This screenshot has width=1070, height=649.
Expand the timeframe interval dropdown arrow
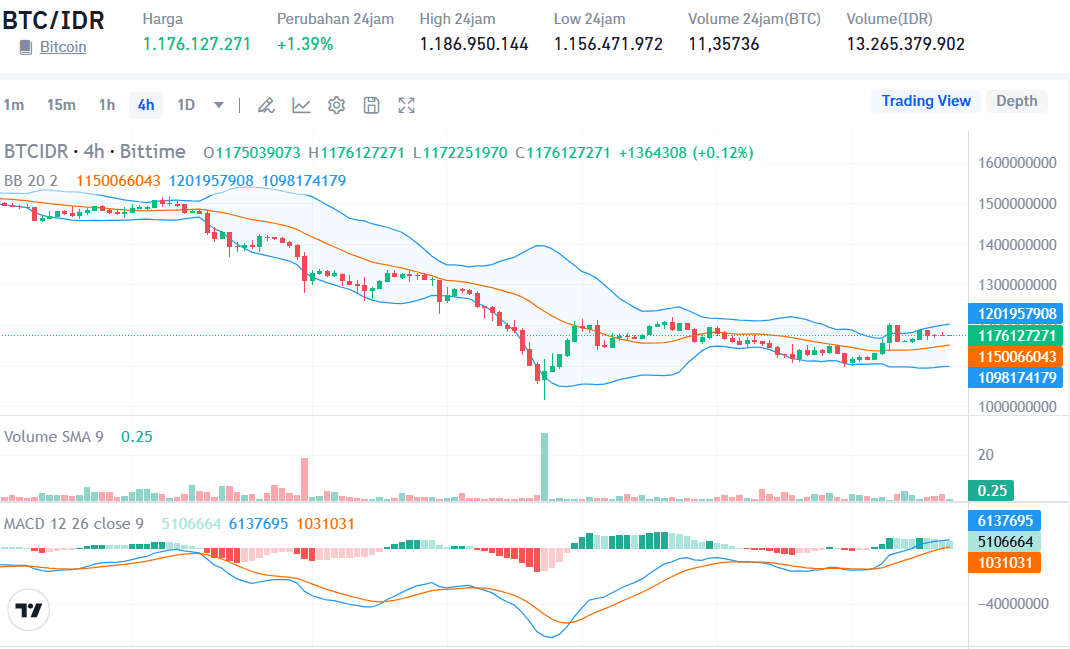tap(216, 104)
